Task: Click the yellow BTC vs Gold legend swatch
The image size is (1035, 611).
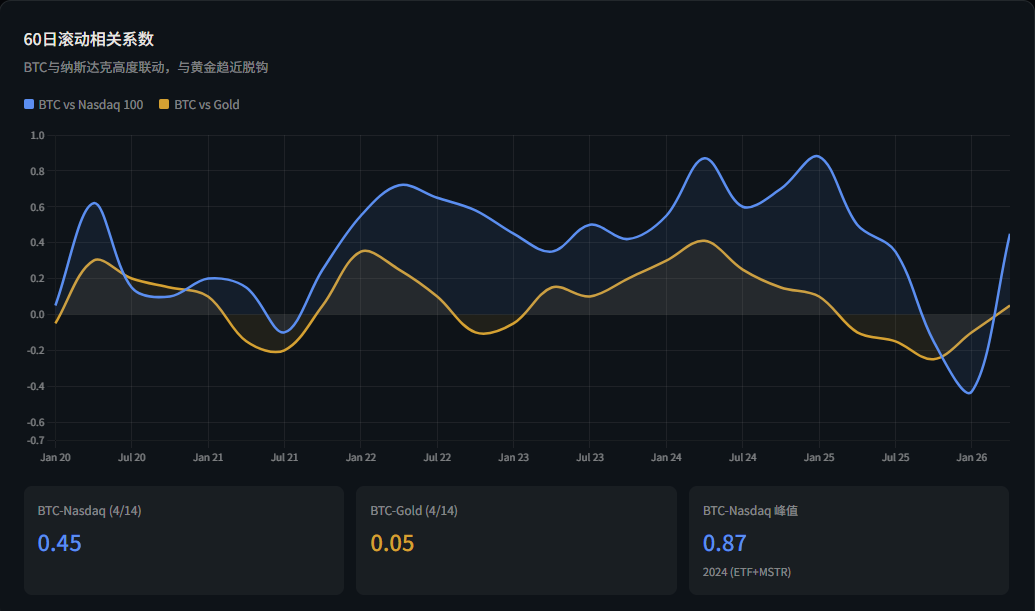Action: (x=165, y=104)
